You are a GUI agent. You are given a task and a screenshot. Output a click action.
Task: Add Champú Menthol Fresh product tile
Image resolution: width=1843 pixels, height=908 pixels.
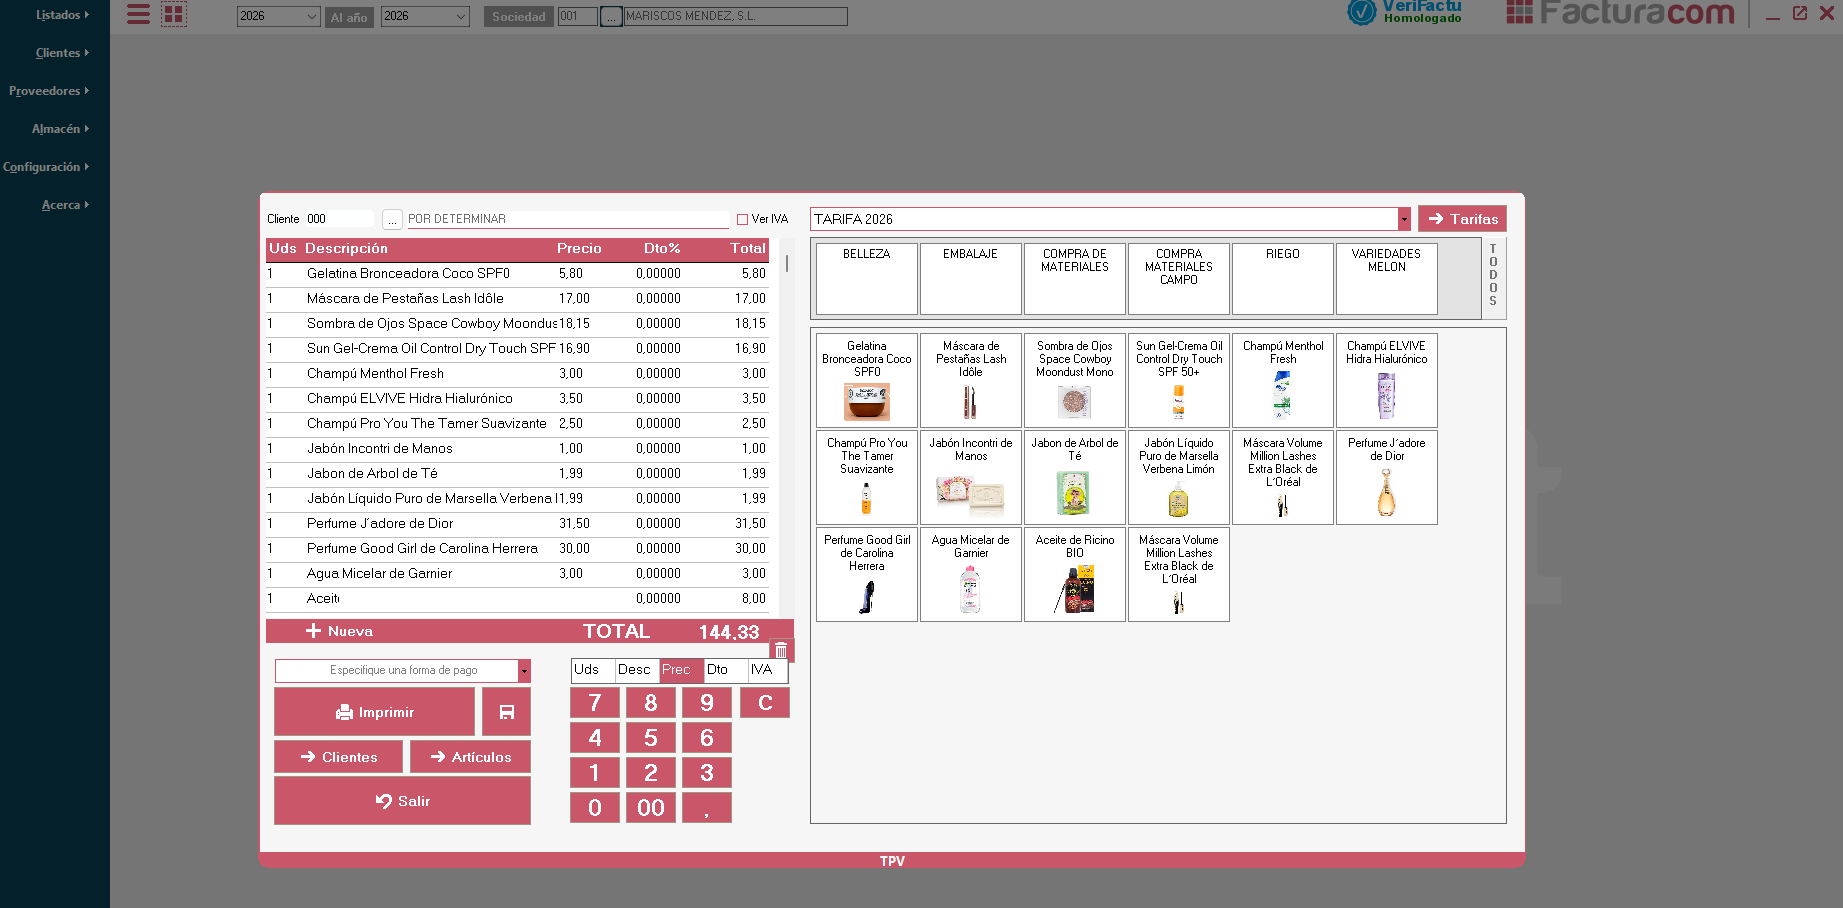click(x=1283, y=380)
